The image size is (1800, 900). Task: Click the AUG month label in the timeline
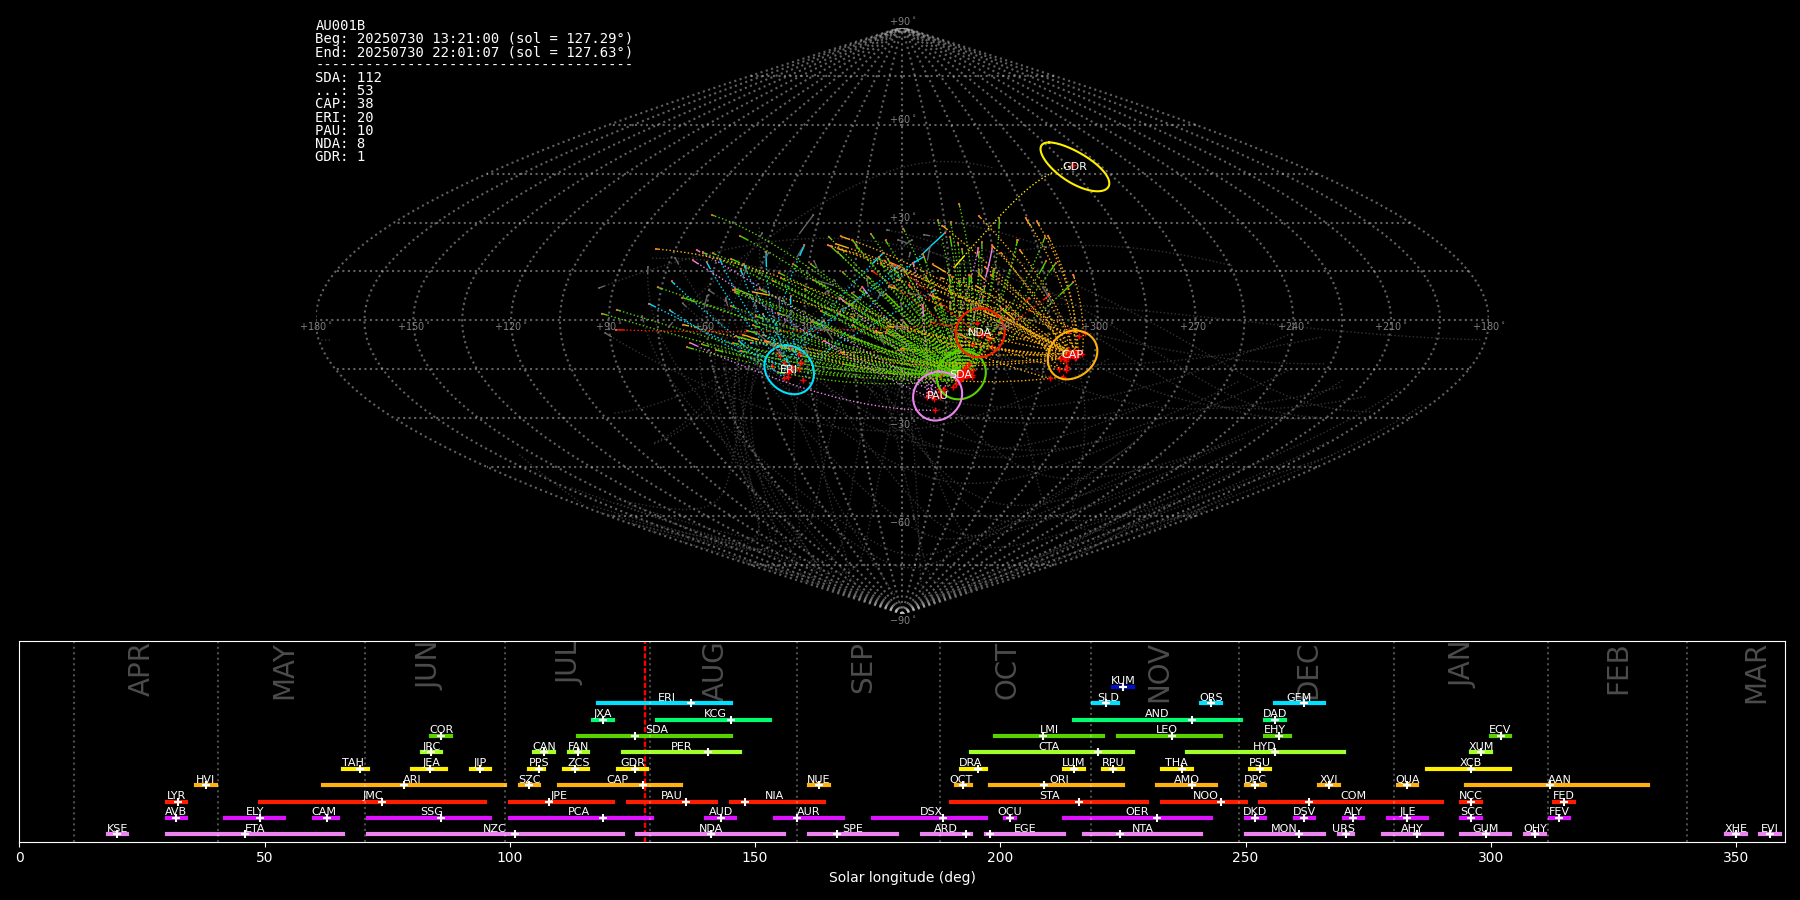713,671
